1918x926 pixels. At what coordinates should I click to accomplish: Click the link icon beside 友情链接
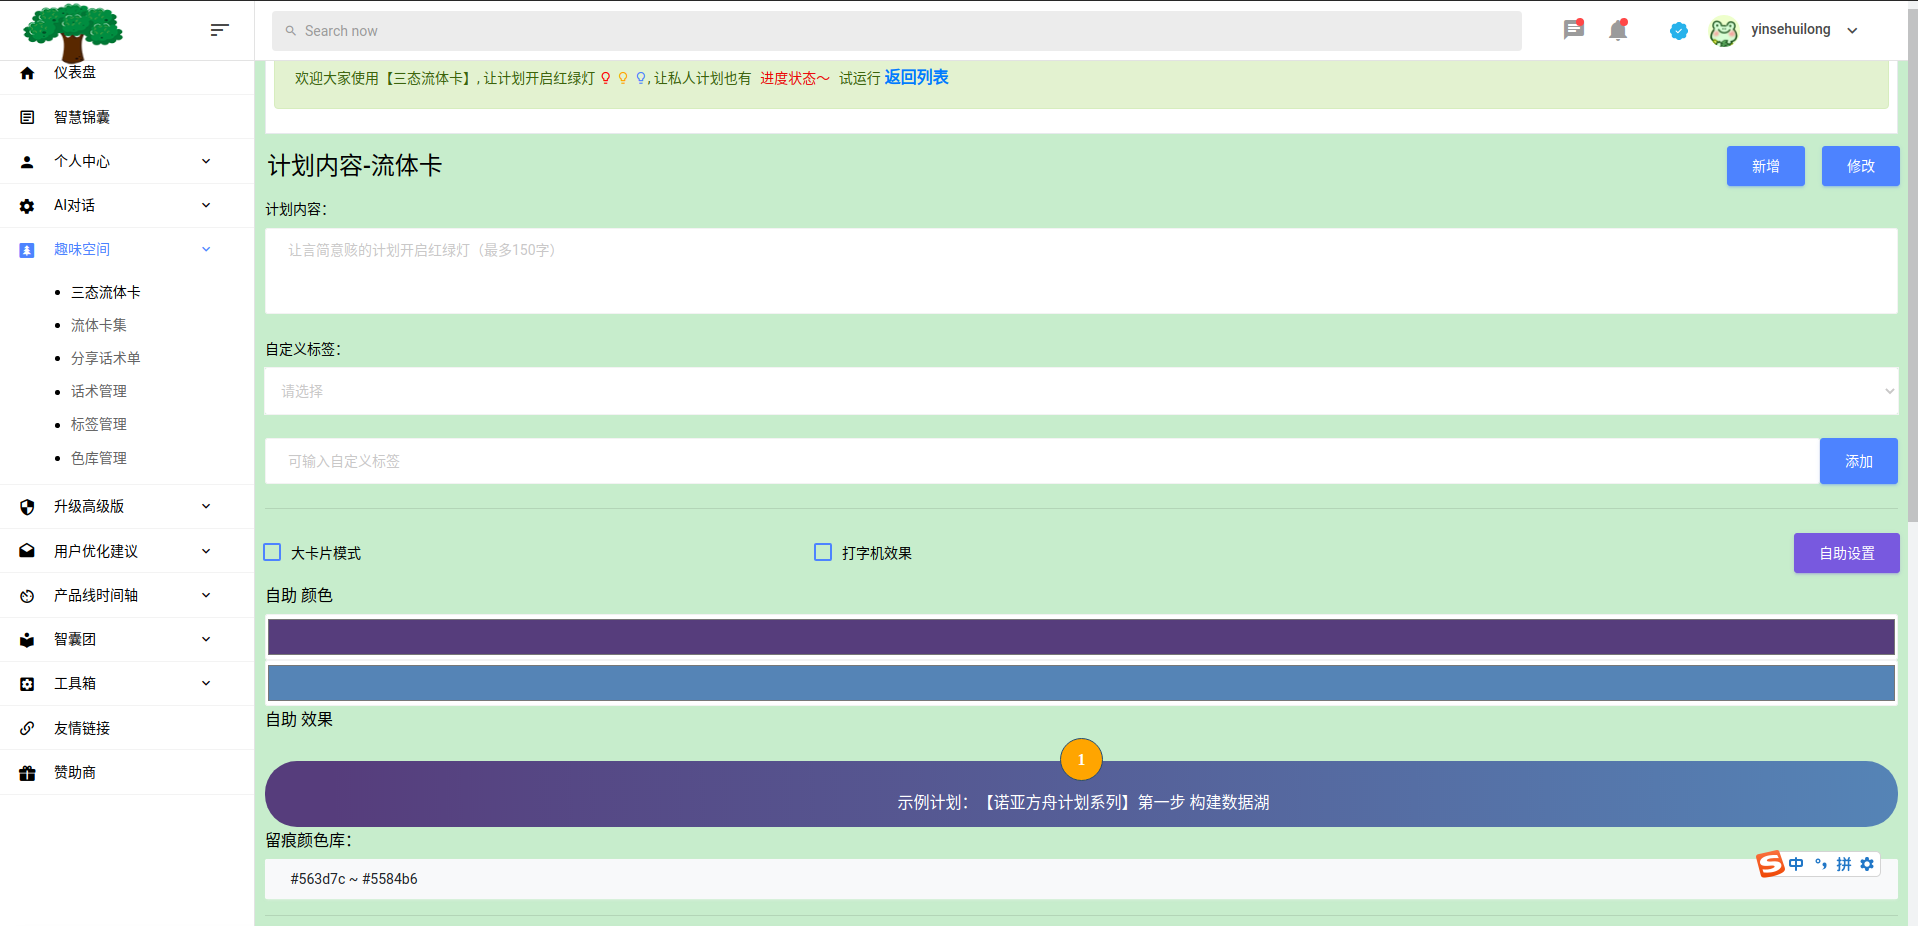point(27,728)
